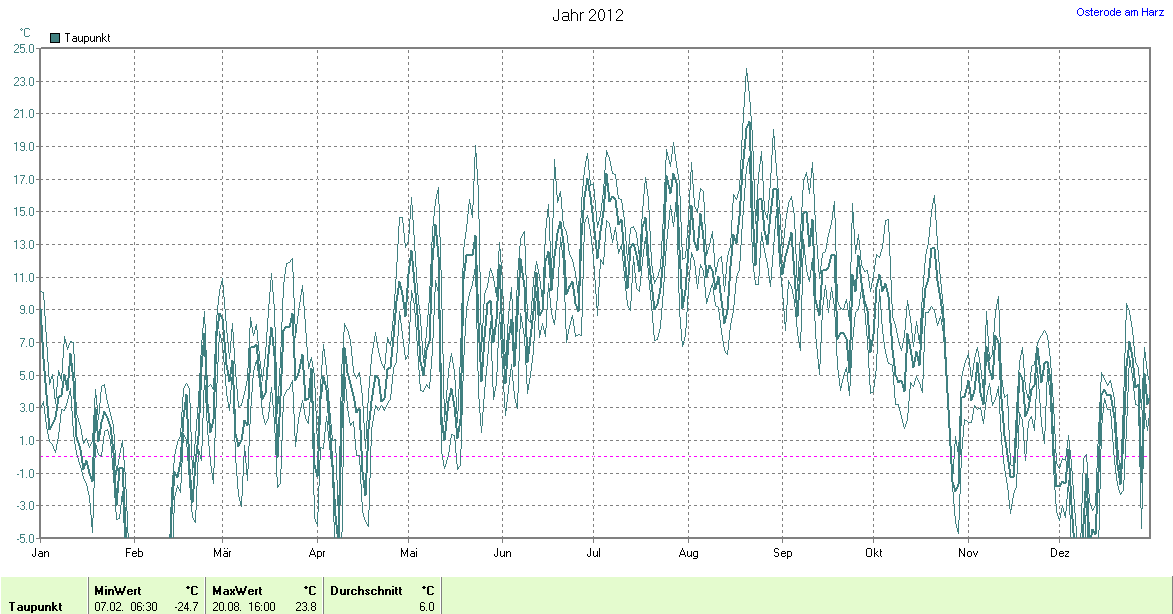Select the Taupunkt legend label
Viewport: 1173px width, 614px height.
click(87, 38)
